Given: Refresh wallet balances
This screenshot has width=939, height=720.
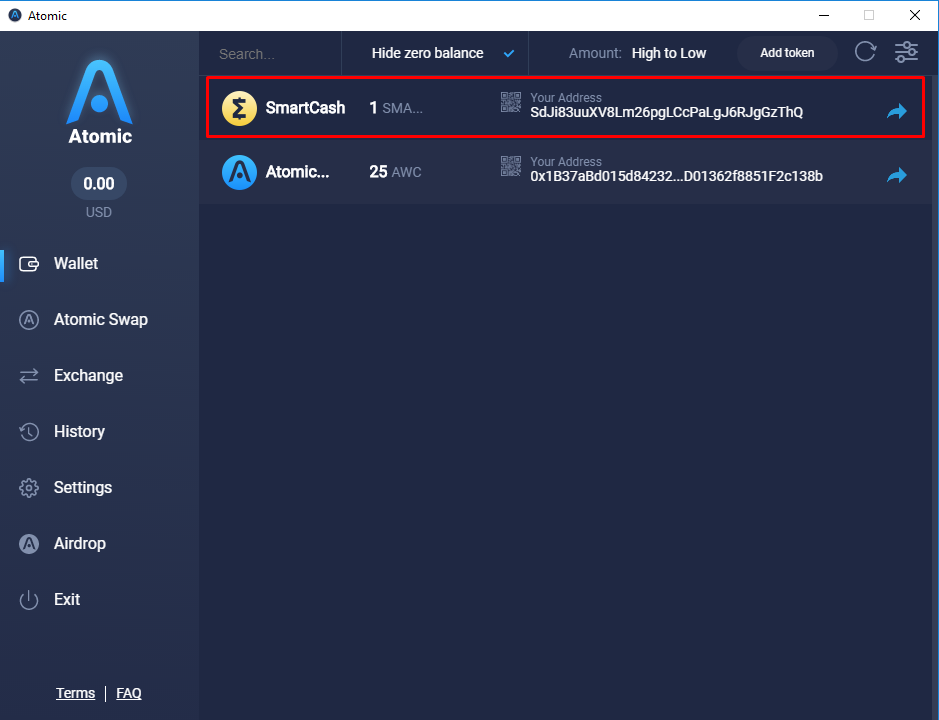Looking at the screenshot, I should (865, 52).
